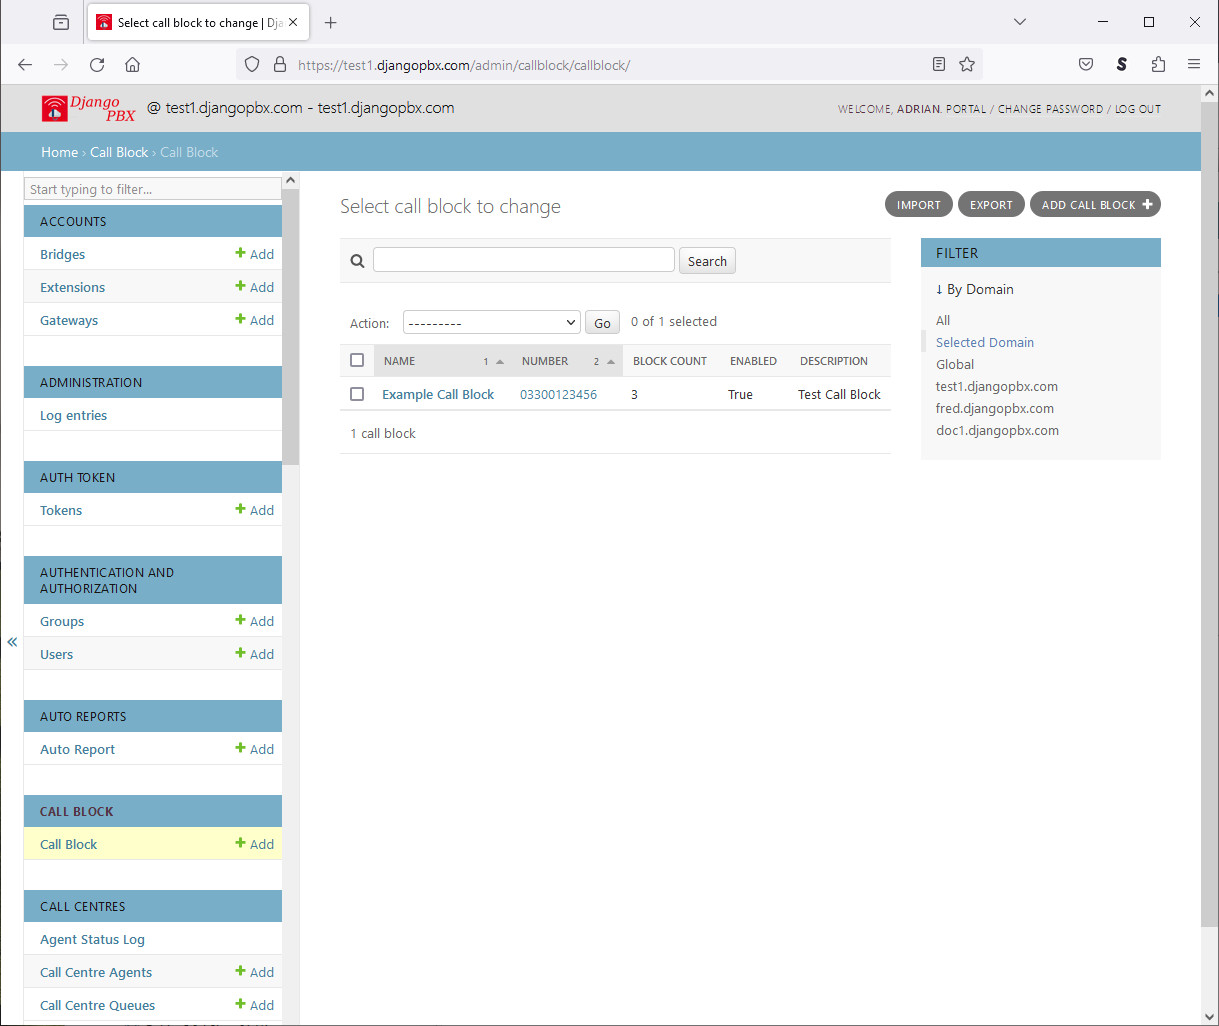
Task: Click the search magnifier icon
Action: coord(357,261)
